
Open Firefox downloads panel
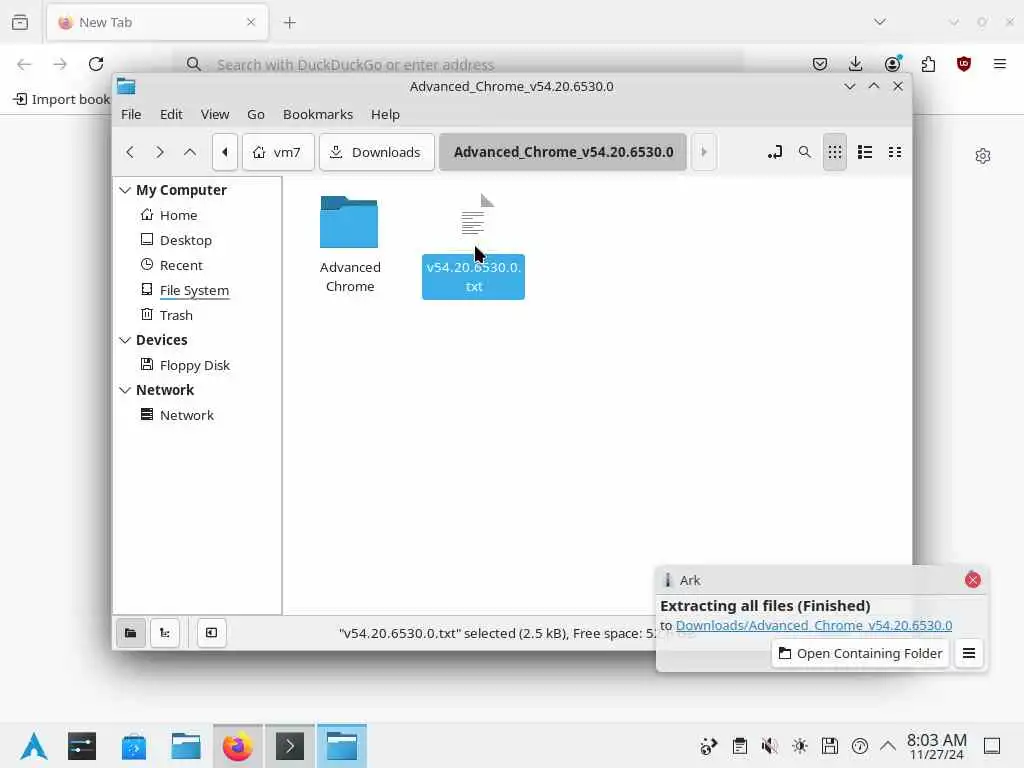tap(856, 64)
